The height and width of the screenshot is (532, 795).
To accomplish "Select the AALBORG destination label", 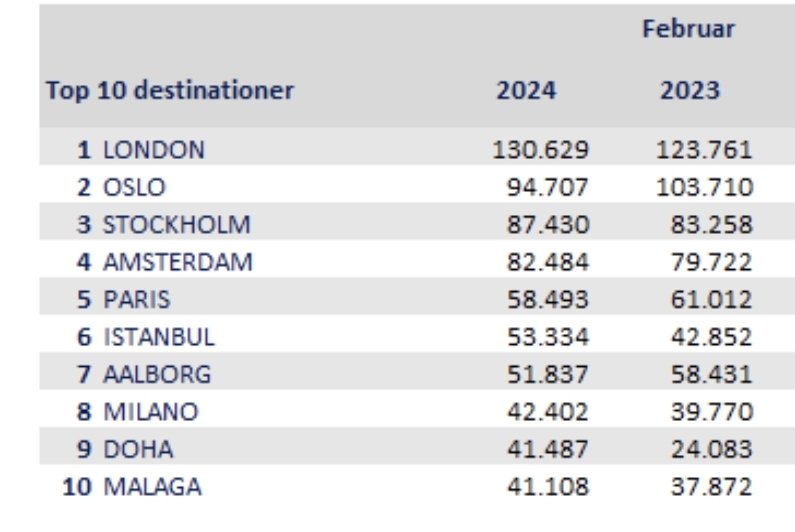I will [x=157, y=375].
